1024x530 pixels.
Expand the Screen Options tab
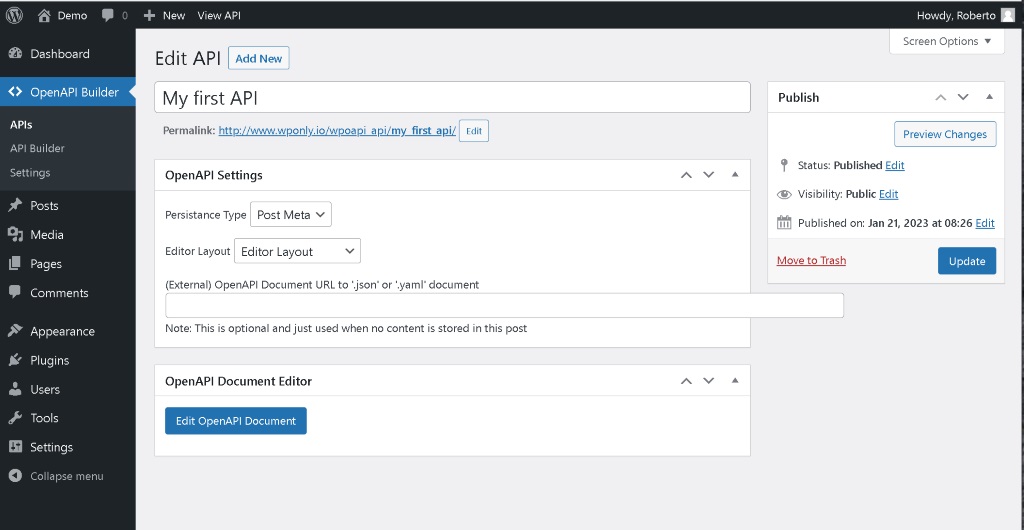tap(947, 41)
